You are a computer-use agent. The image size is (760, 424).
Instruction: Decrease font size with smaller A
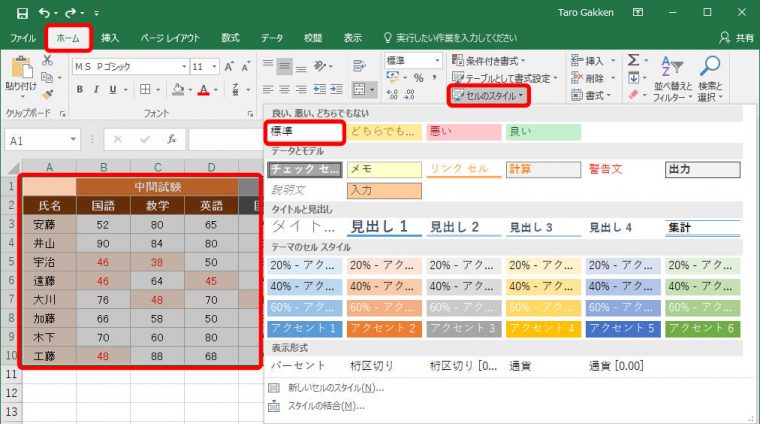click(x=246, y=66)
